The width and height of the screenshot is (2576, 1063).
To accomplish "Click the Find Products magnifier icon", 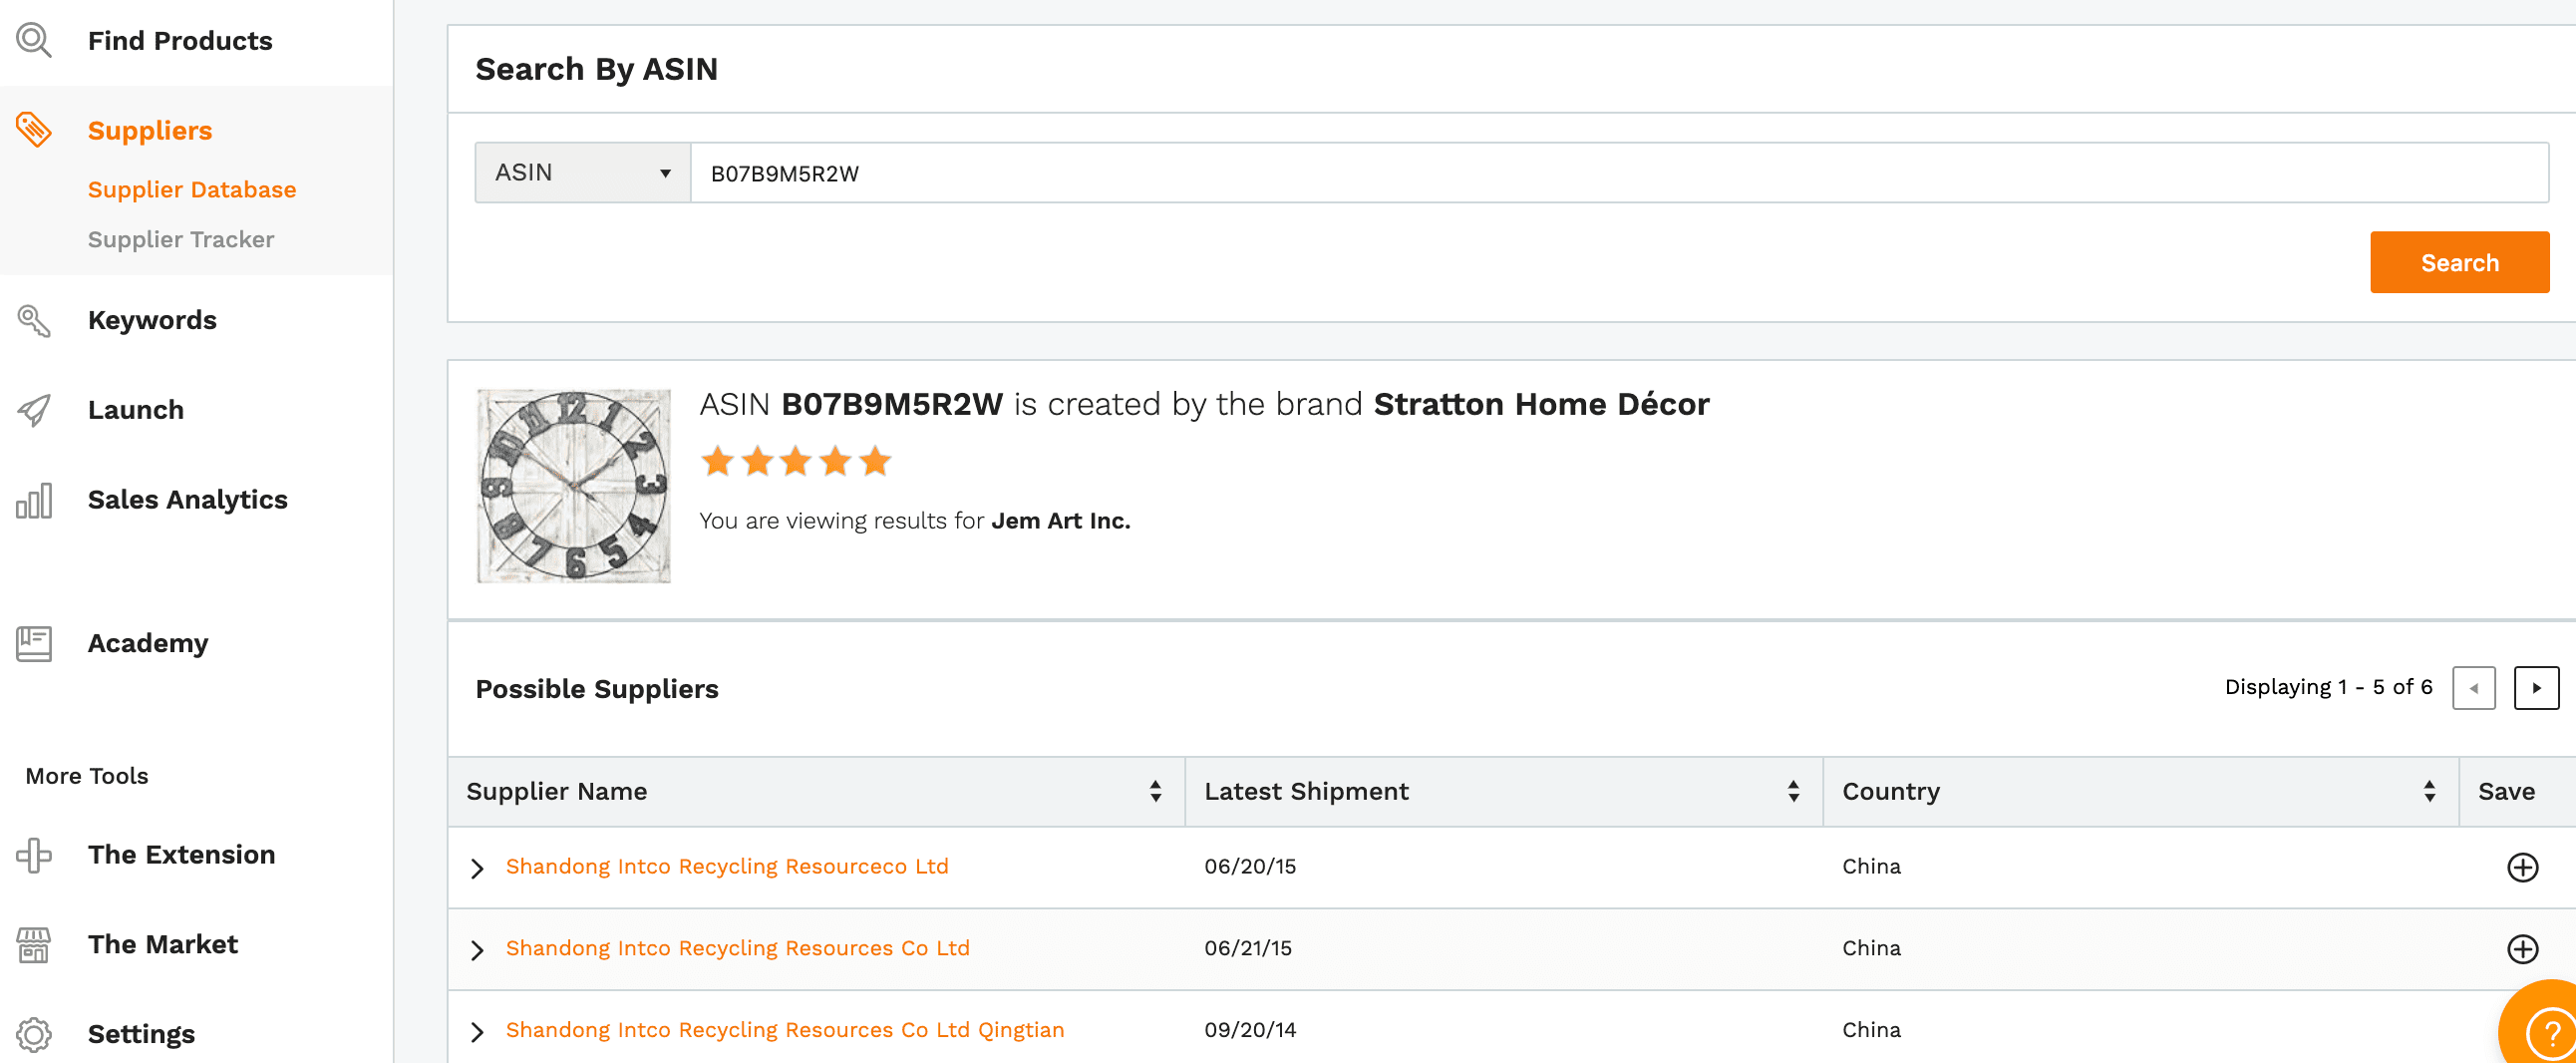I will coord(34,41).
